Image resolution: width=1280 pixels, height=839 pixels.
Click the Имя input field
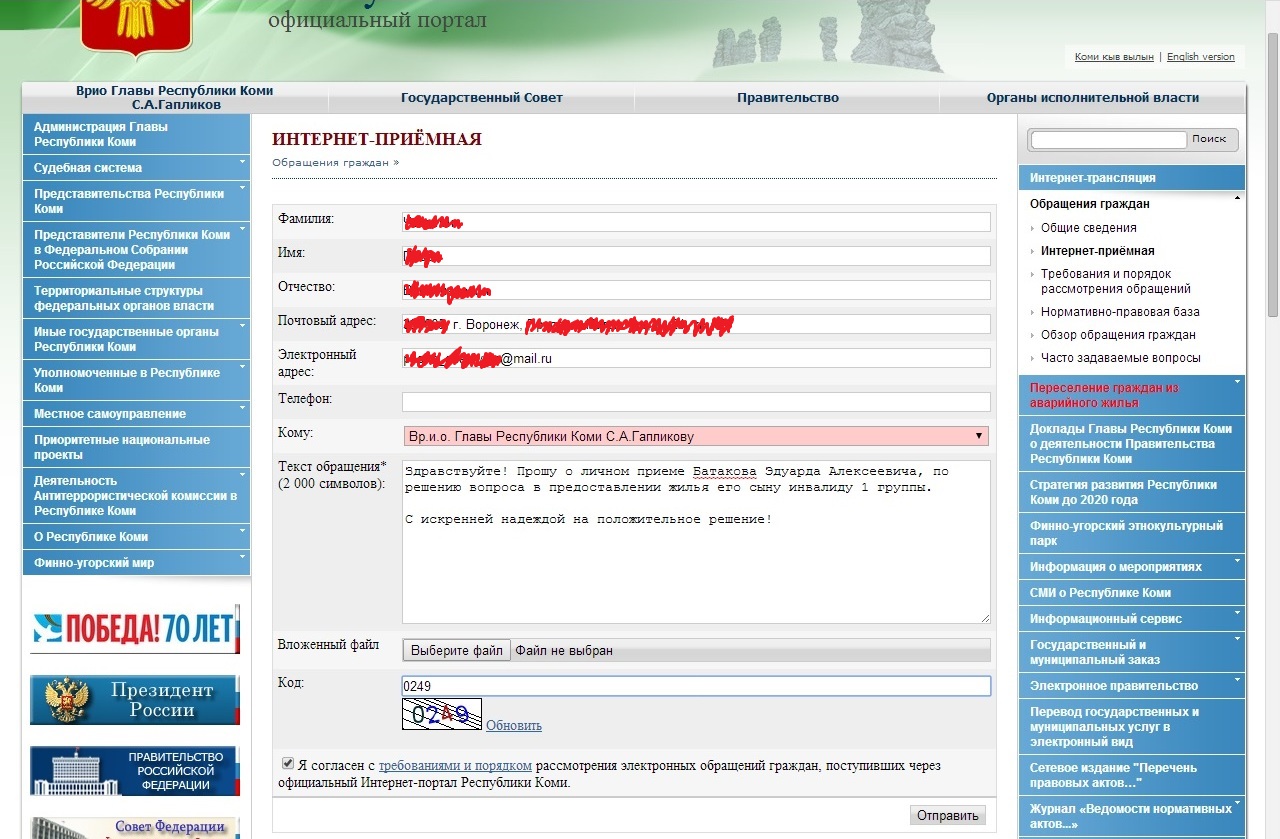(696, 256)
